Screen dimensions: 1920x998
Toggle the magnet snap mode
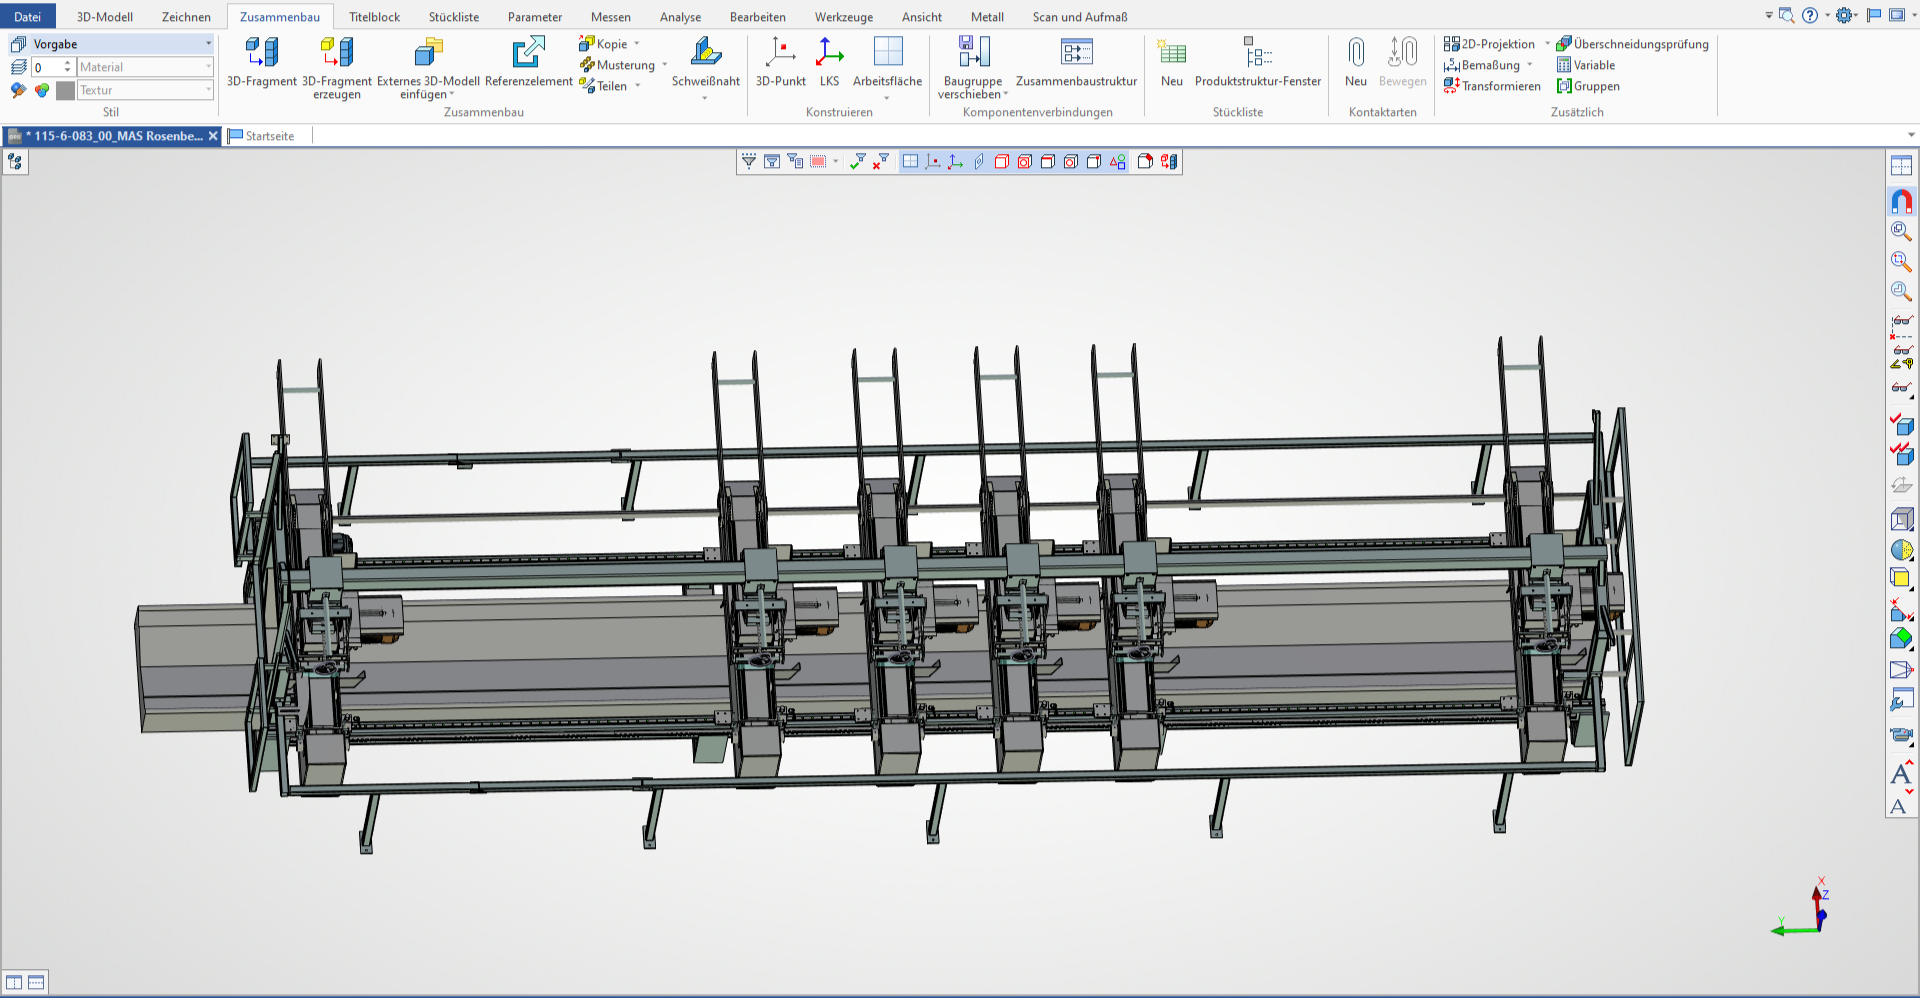point(1901,202)
